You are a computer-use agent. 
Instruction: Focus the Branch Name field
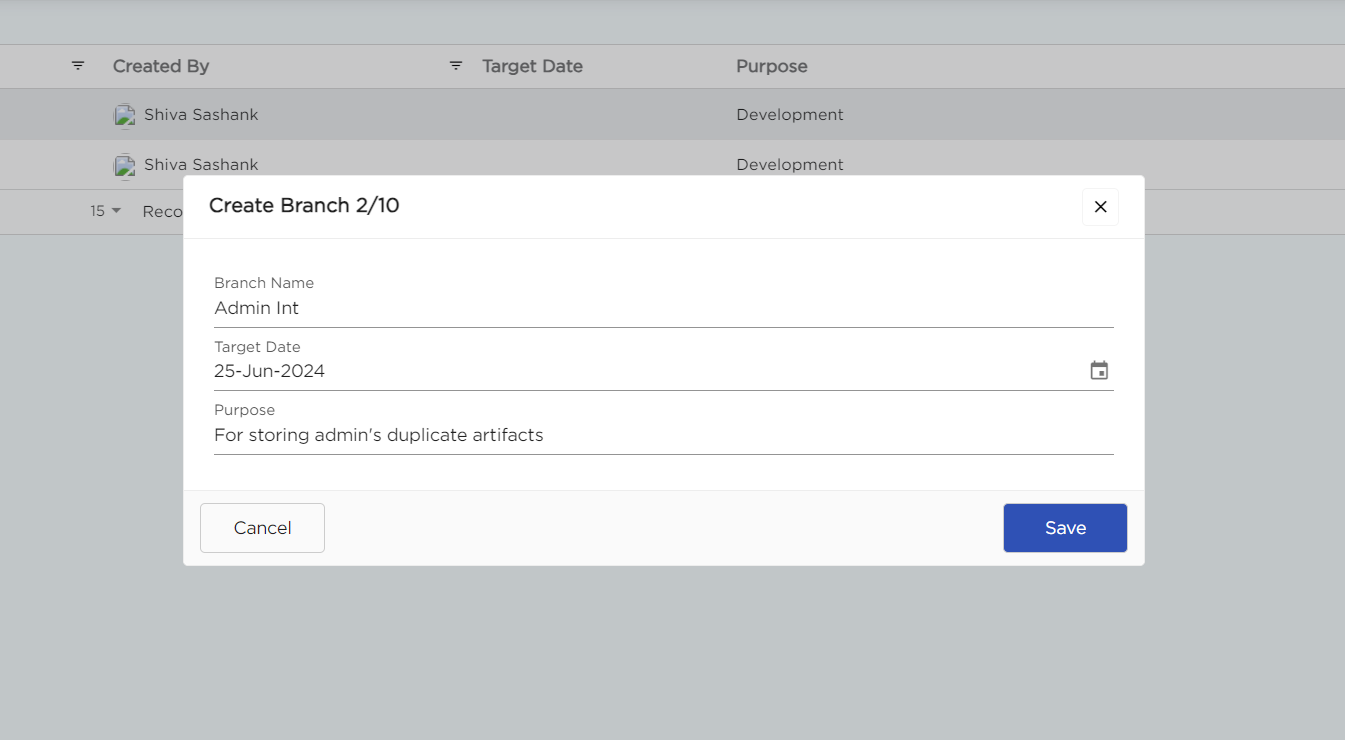tap(663, 309)
